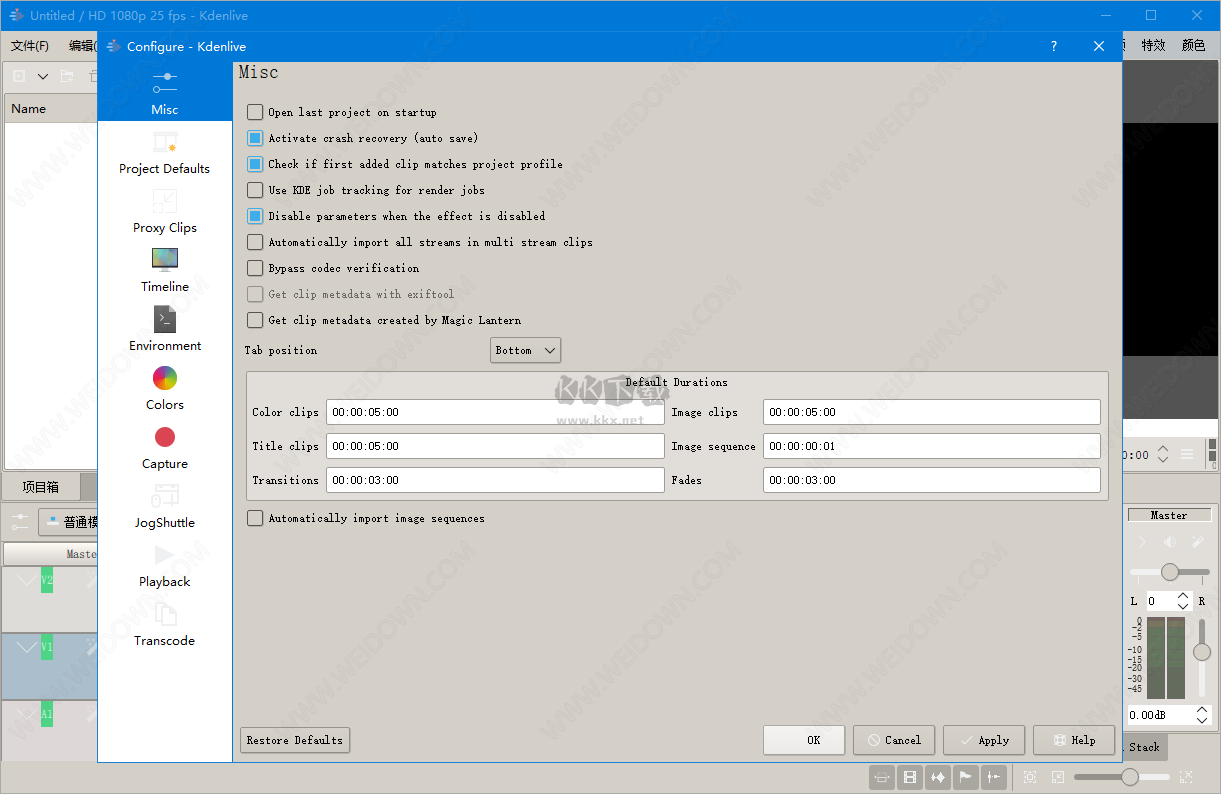The image size is (1221, 794).
Task: Enable Open last project on startup
Action: pos(255,112)
